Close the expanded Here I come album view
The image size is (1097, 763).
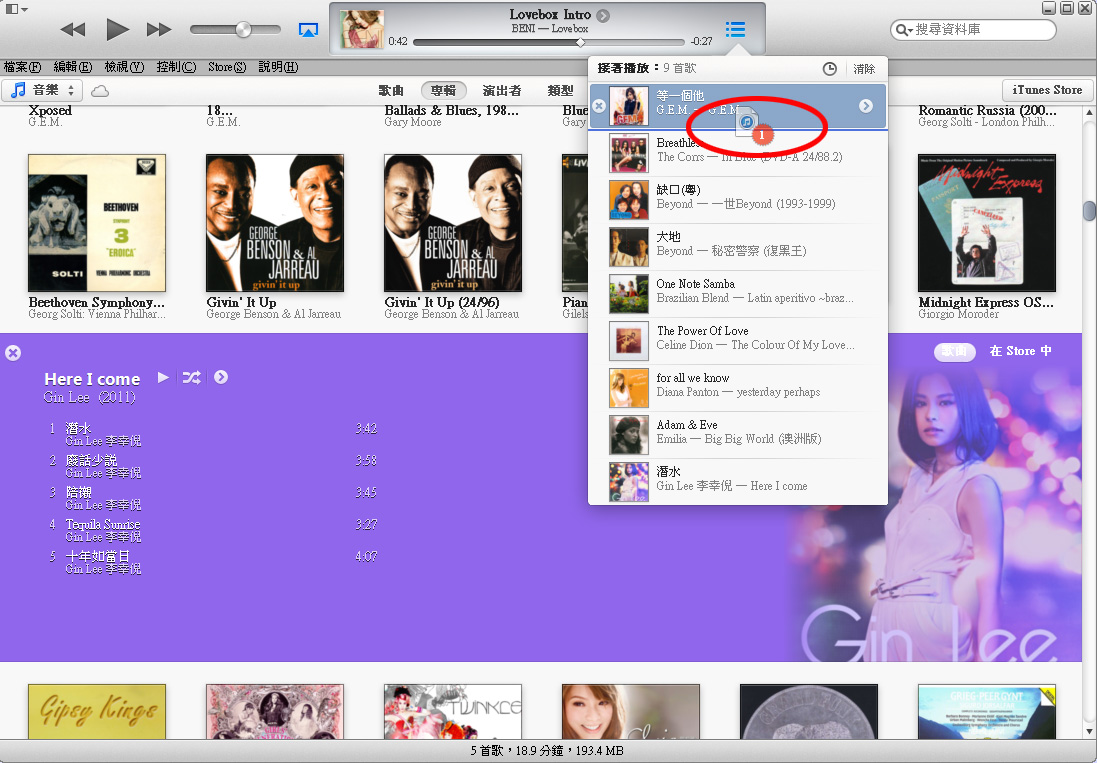13,352
